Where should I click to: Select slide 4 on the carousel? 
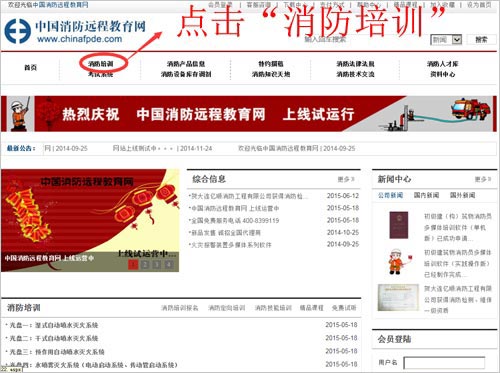[169, 265]
